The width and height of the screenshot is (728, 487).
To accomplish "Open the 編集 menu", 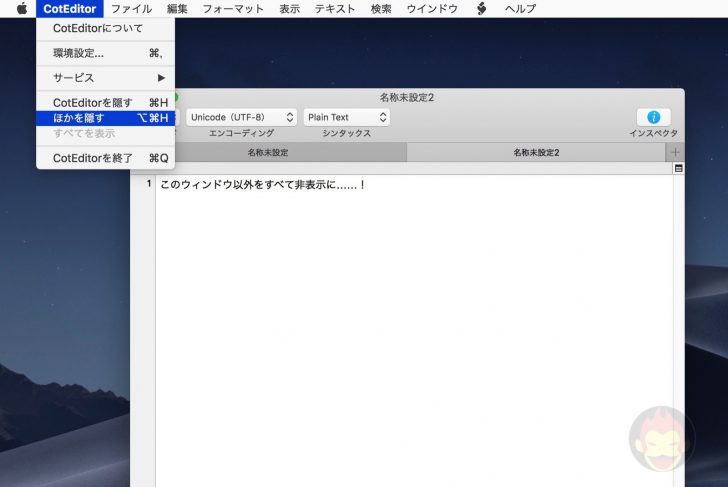I will [177, 8].
